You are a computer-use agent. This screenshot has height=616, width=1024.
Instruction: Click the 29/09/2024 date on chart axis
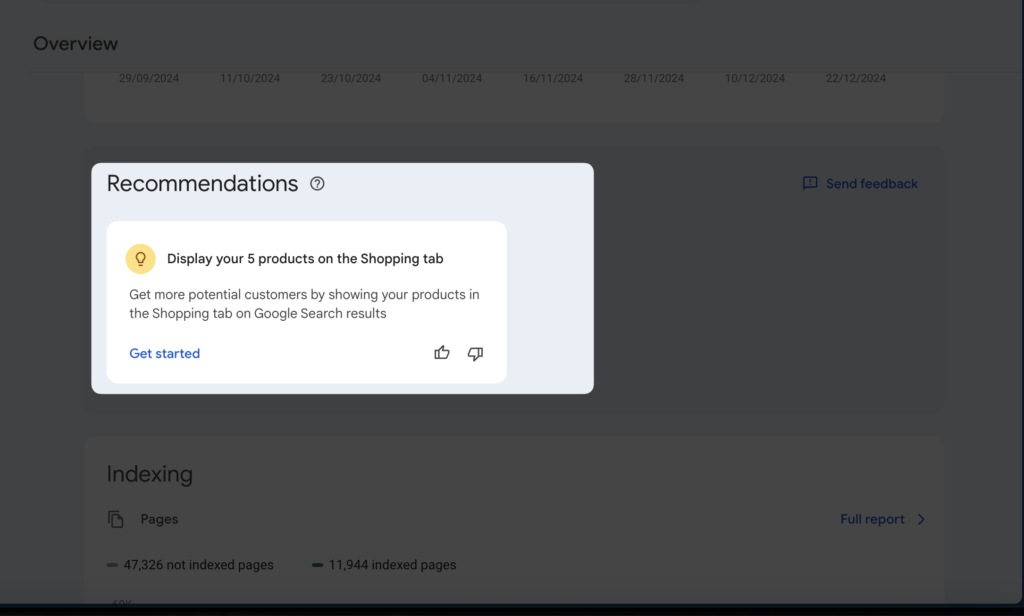(149, 78)
